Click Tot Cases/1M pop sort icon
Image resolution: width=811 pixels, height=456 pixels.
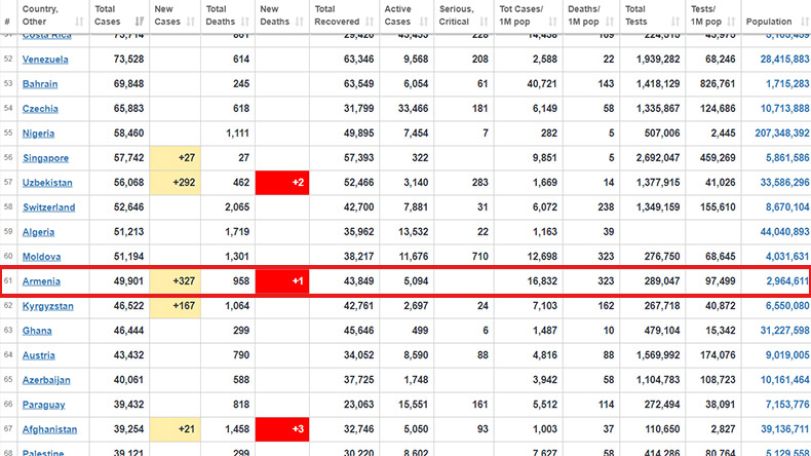tap(552, 22)
